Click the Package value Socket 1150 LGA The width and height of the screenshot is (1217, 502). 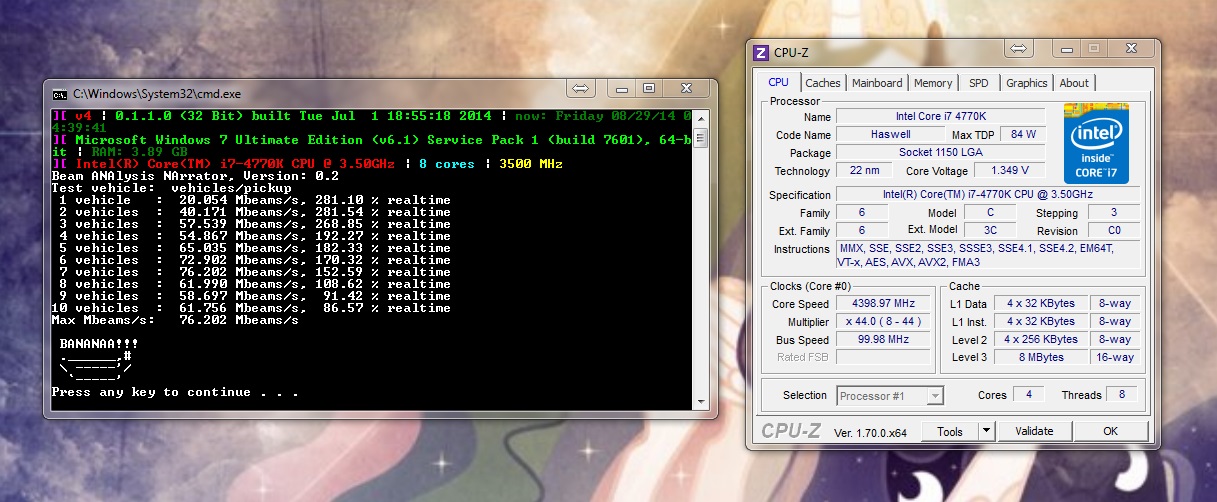940,153
